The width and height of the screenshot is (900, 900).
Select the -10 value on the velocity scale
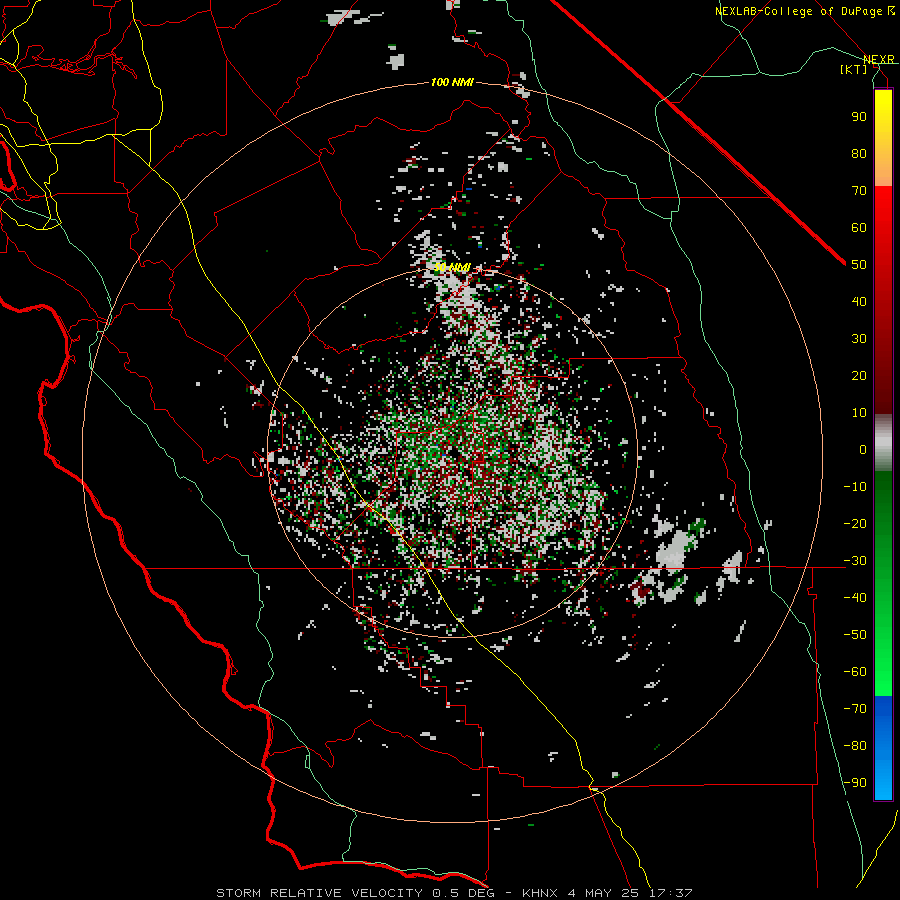pyautogui.click(x=855, y=487)
